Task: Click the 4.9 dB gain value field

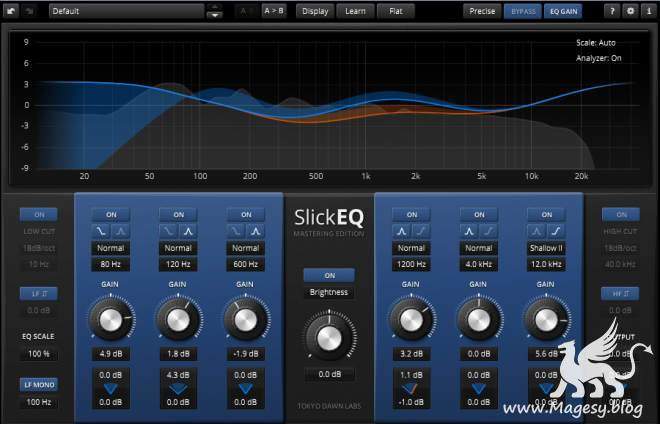Action: [x=111, y=354]
